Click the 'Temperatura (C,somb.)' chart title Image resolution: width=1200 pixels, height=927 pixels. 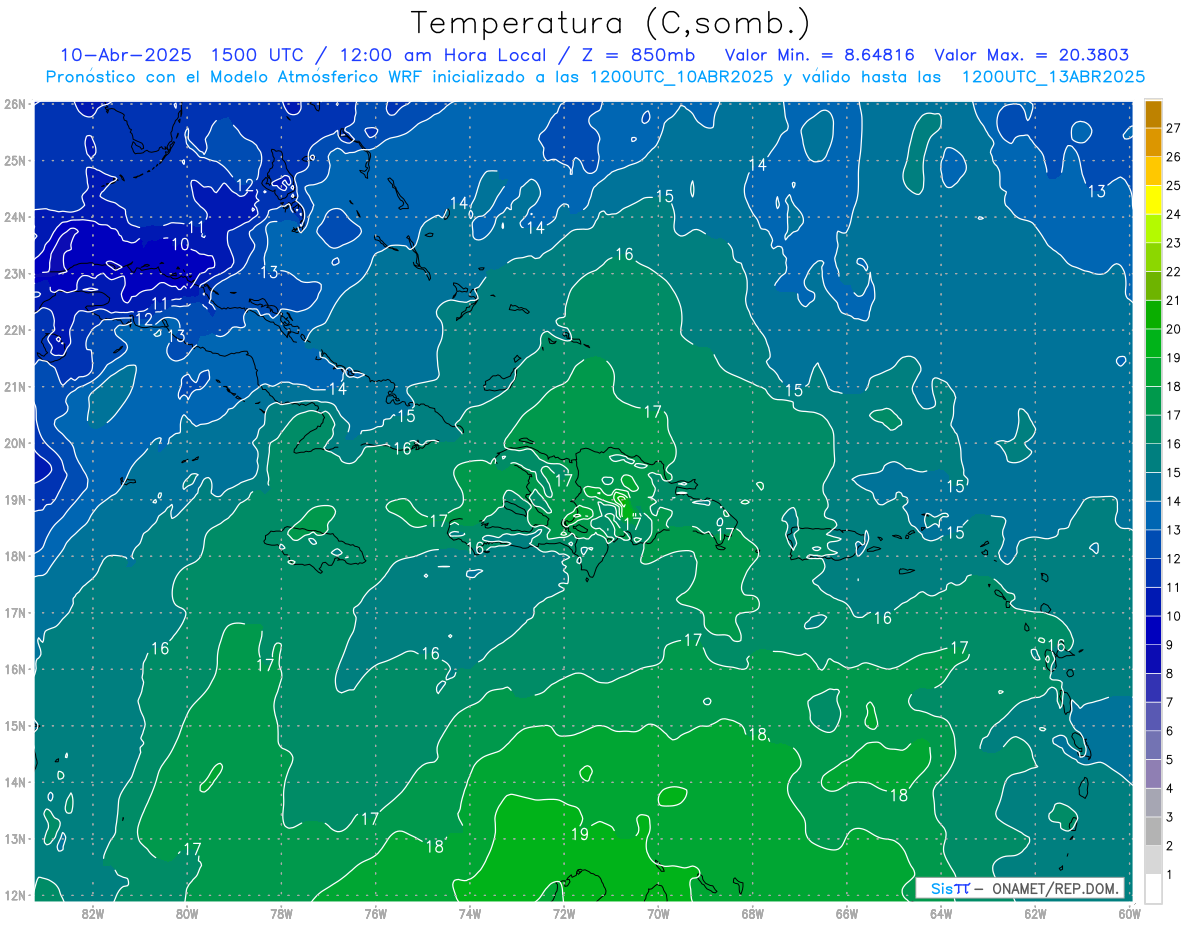coord(611,23)
